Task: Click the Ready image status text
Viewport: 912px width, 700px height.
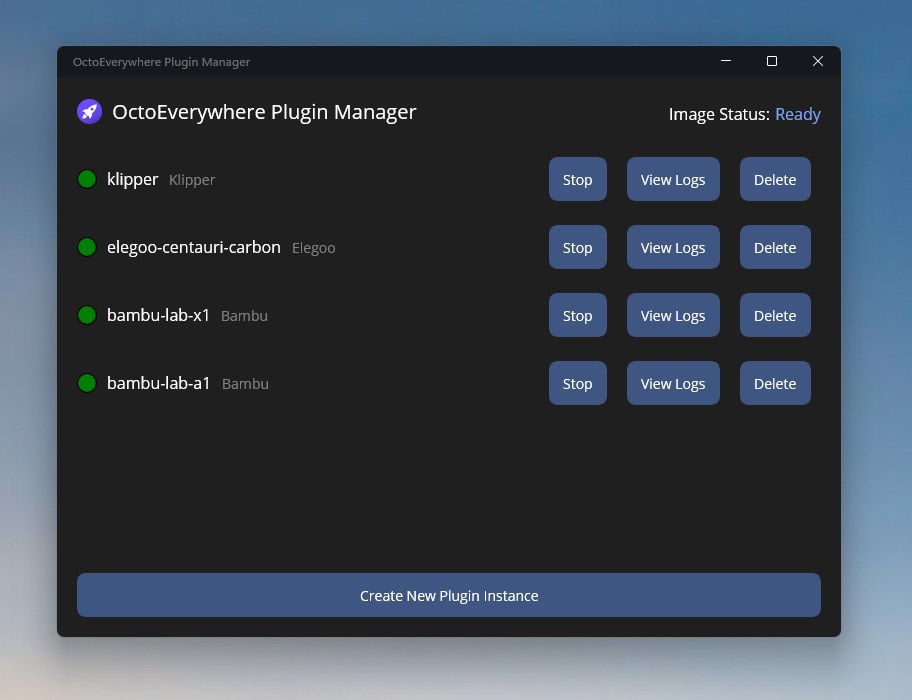Action: (797, 114)
